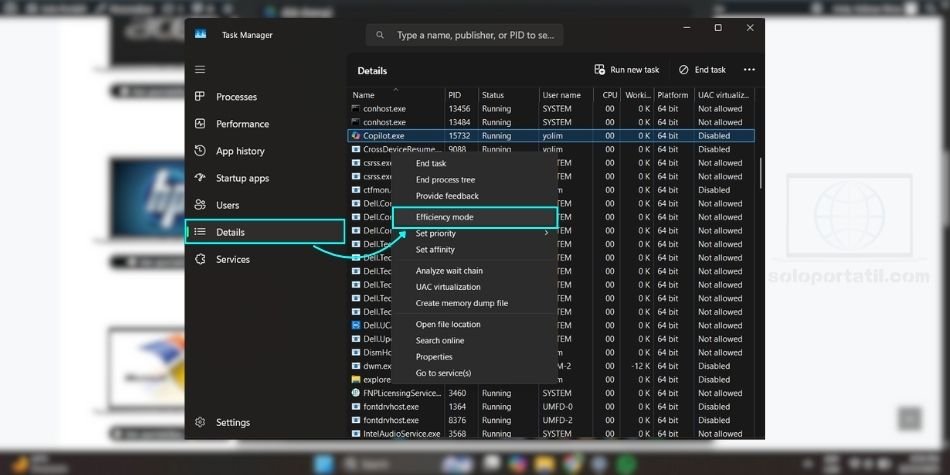The image size is (950, 475).
Task: Click the Processes sidebar icon
Action: [x=200, y=96]
